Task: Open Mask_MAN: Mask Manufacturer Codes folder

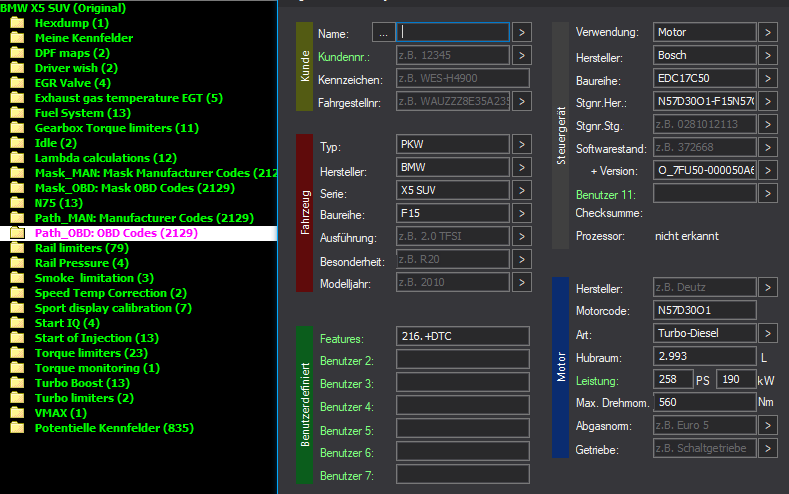Action: tap(155, 173)
